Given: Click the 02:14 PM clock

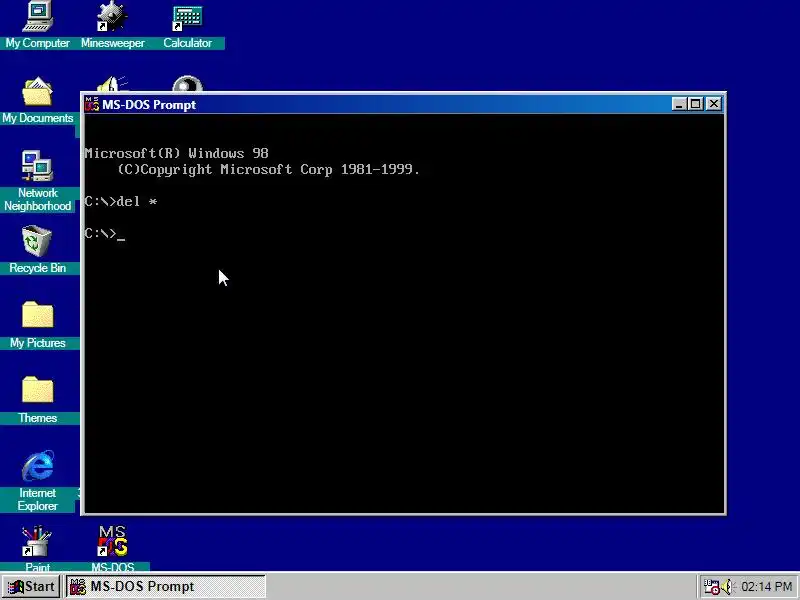Looking at the screenshot, I should (x=767, y=587).
